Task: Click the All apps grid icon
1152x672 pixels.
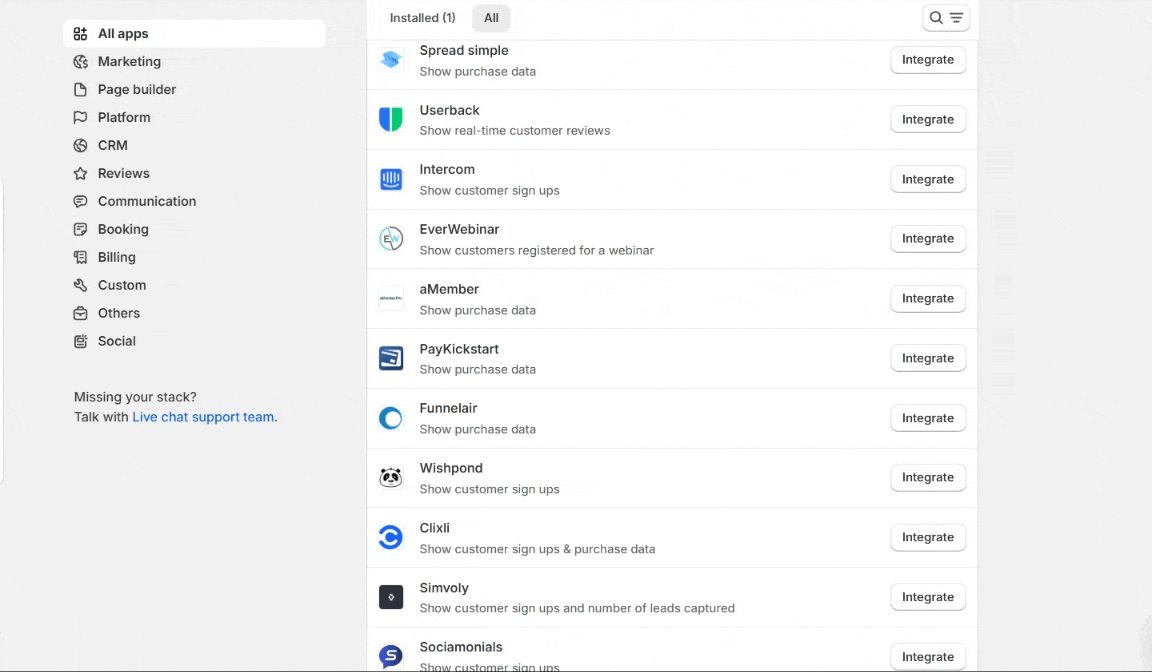Action: [80, 34]
